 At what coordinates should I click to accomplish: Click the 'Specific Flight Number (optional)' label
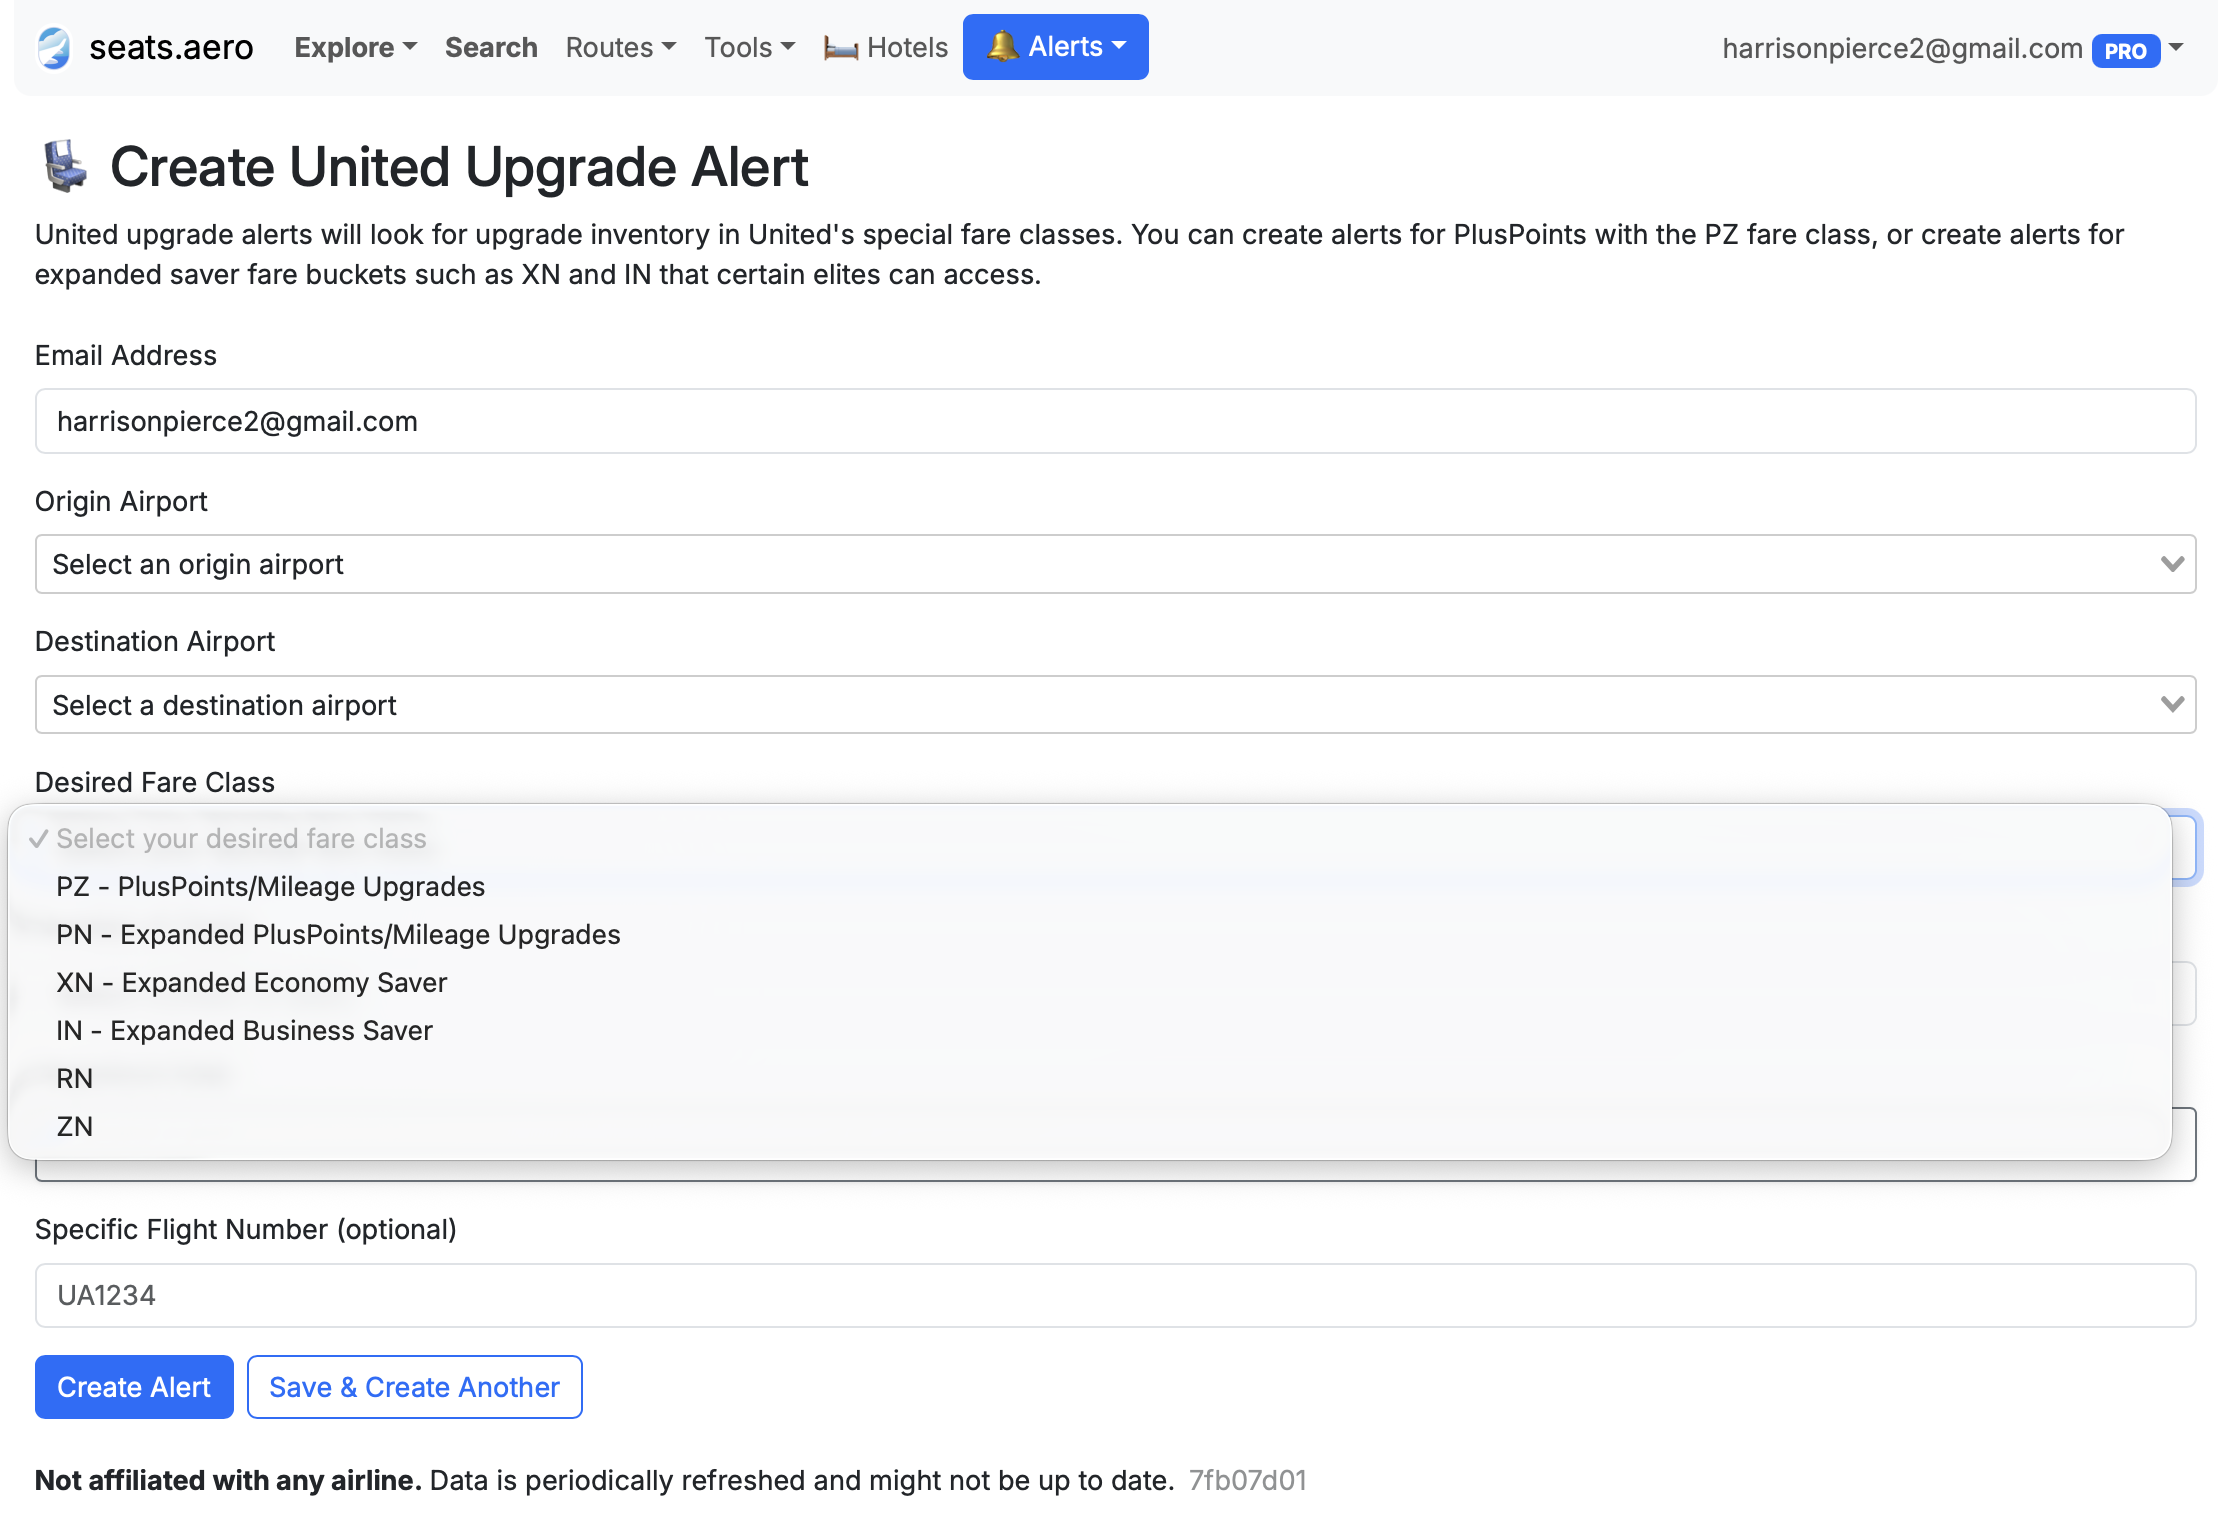(x=246, y=1230)
